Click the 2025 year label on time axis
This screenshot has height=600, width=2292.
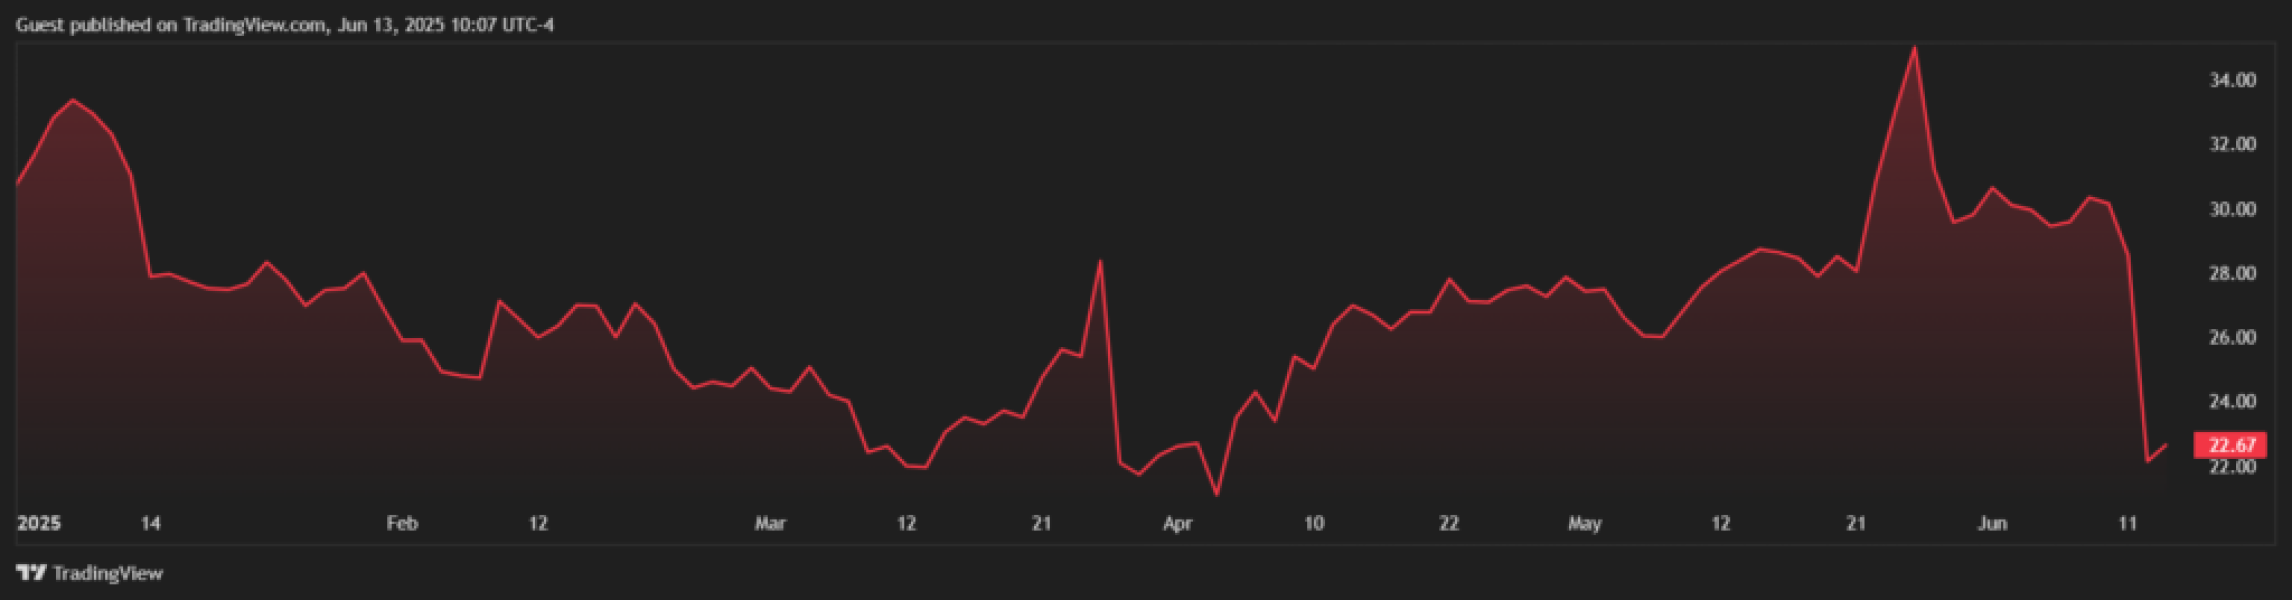pyautogui.click(x=39, y=523)
